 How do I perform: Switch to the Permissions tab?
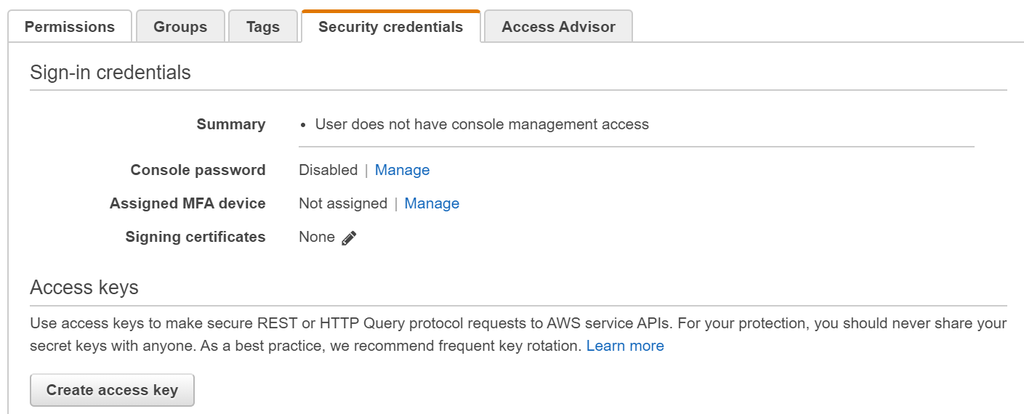click(x=69, y=27)
